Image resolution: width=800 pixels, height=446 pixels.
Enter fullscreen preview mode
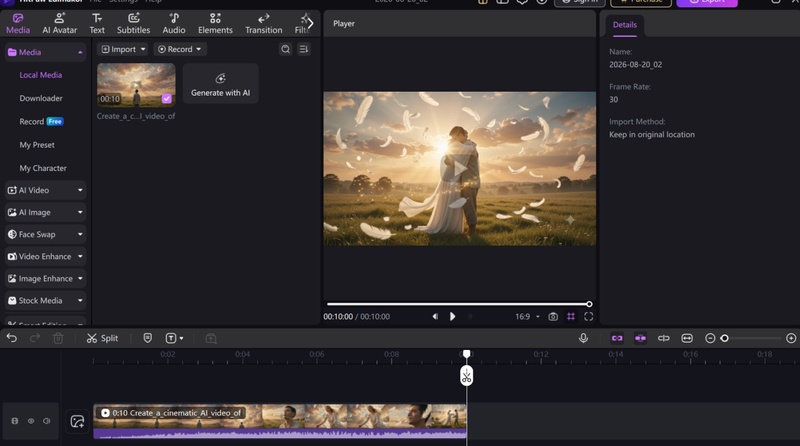[588, 316]
